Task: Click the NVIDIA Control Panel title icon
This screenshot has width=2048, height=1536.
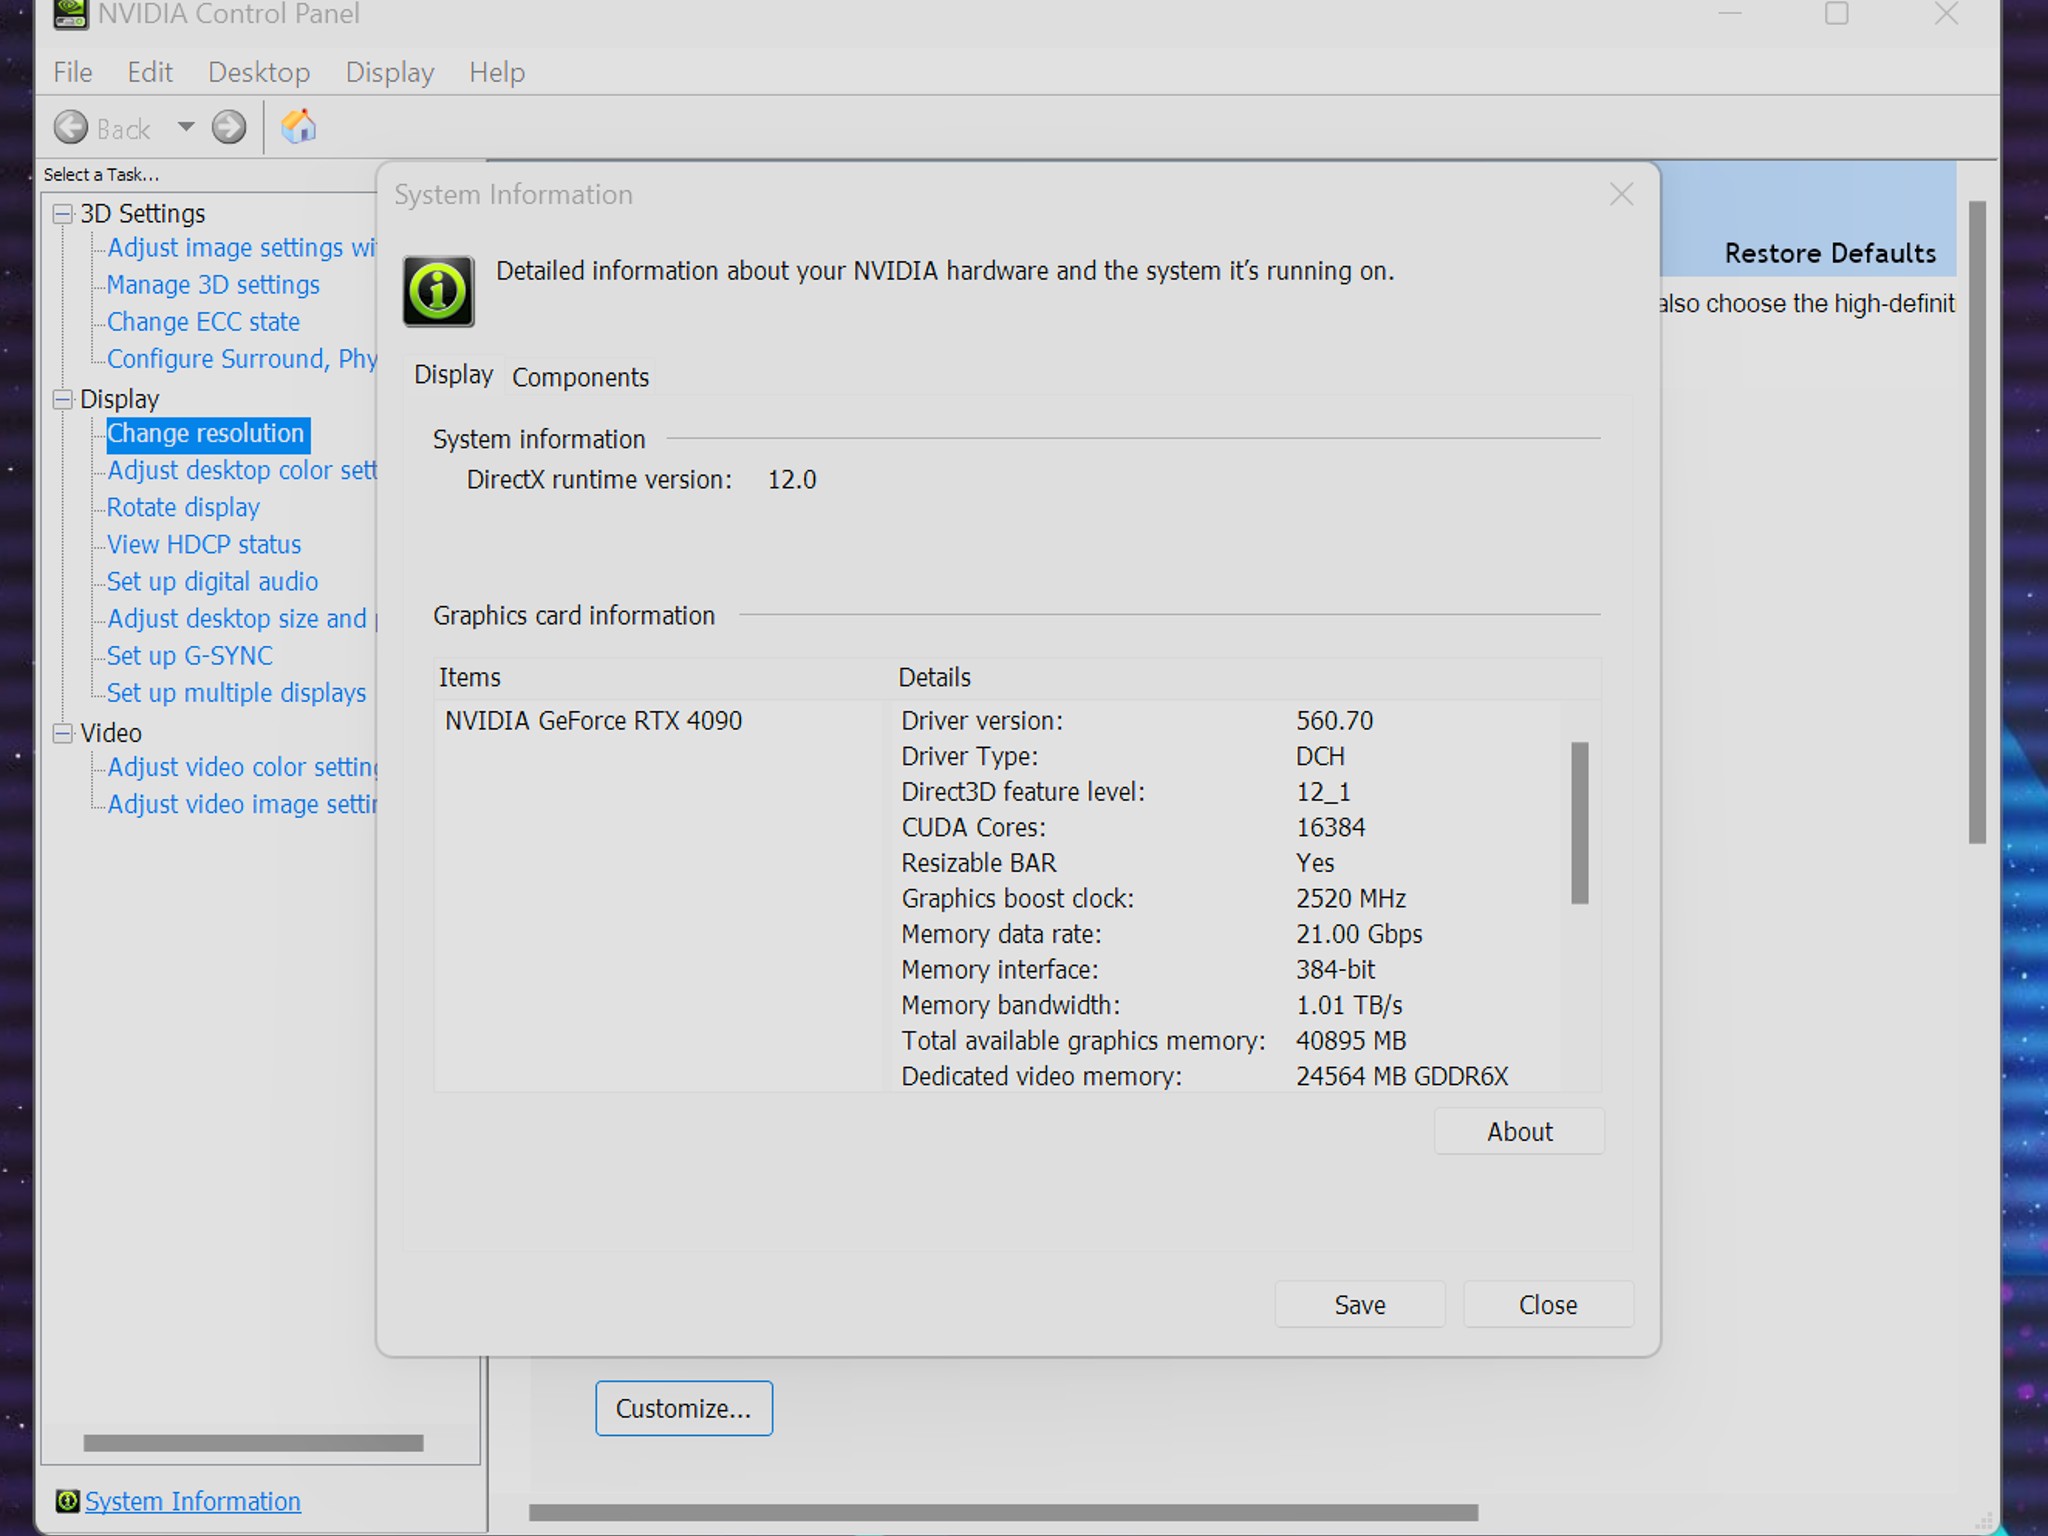Action: click(70, 14)
